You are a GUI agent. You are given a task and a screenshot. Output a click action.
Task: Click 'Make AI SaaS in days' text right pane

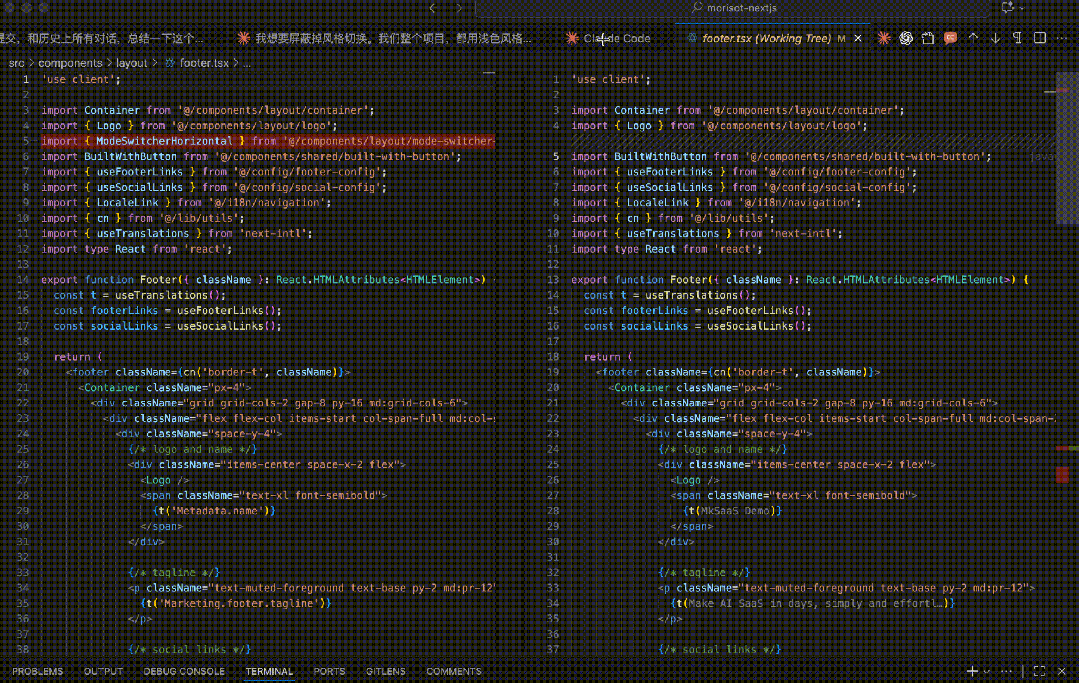pos(817,603)
